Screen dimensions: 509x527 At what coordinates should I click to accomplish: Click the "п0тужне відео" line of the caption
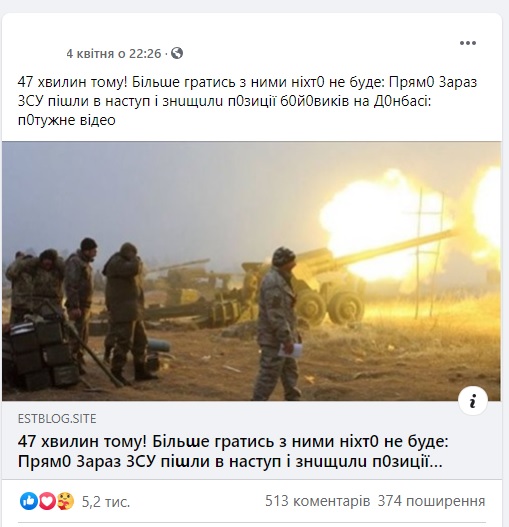(67, 120)
